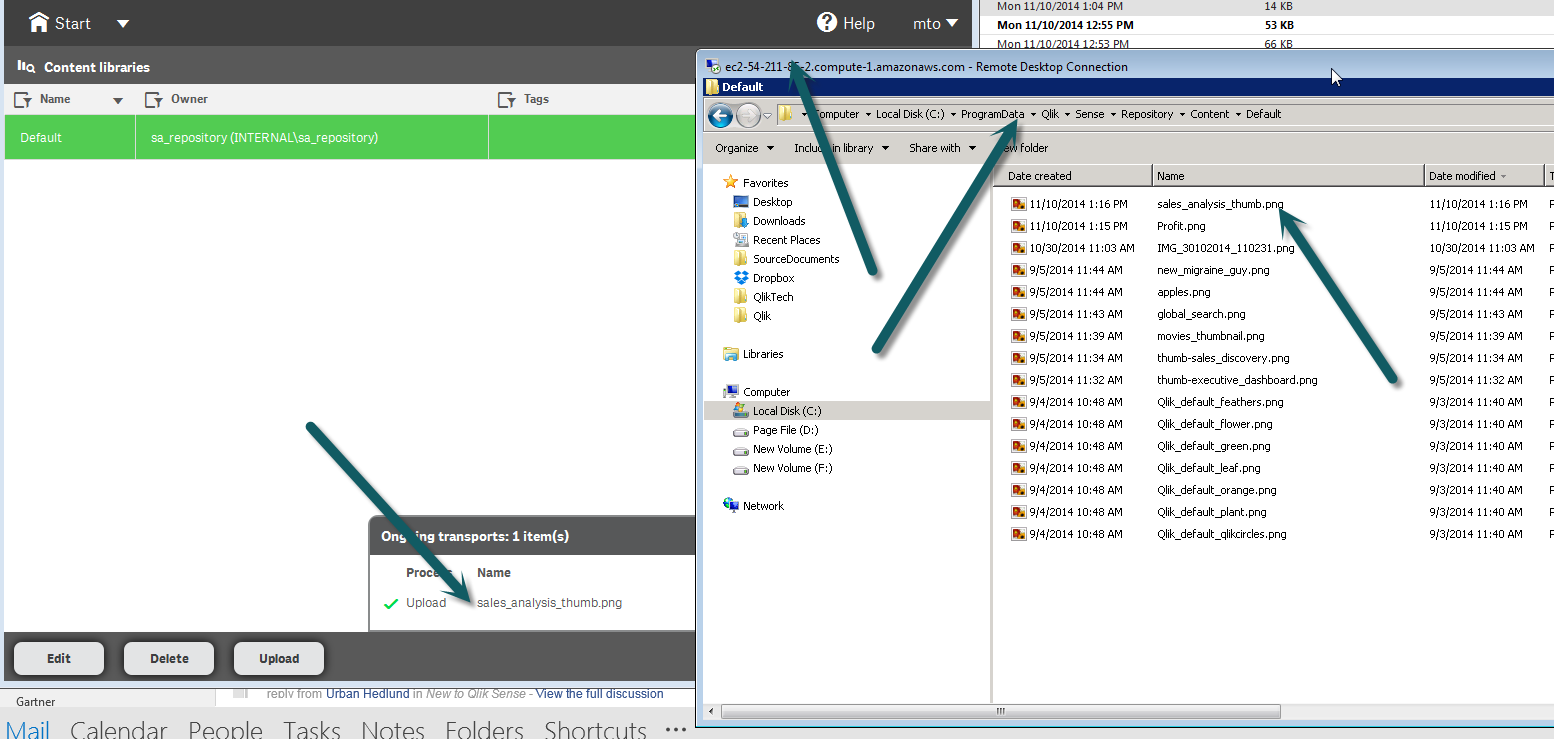Screen dimensions: 1554x739
Task: Select sales_analysis_thumb.png in the Explorer file list
Action: click(x=1220, y=204)
